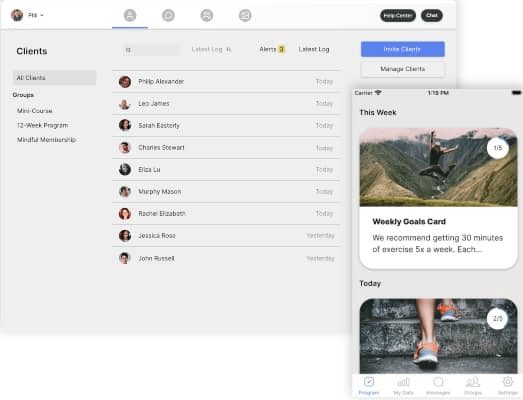Open Murphy Mason's client row name
This screenshot has width=523, height=400.
160,191
